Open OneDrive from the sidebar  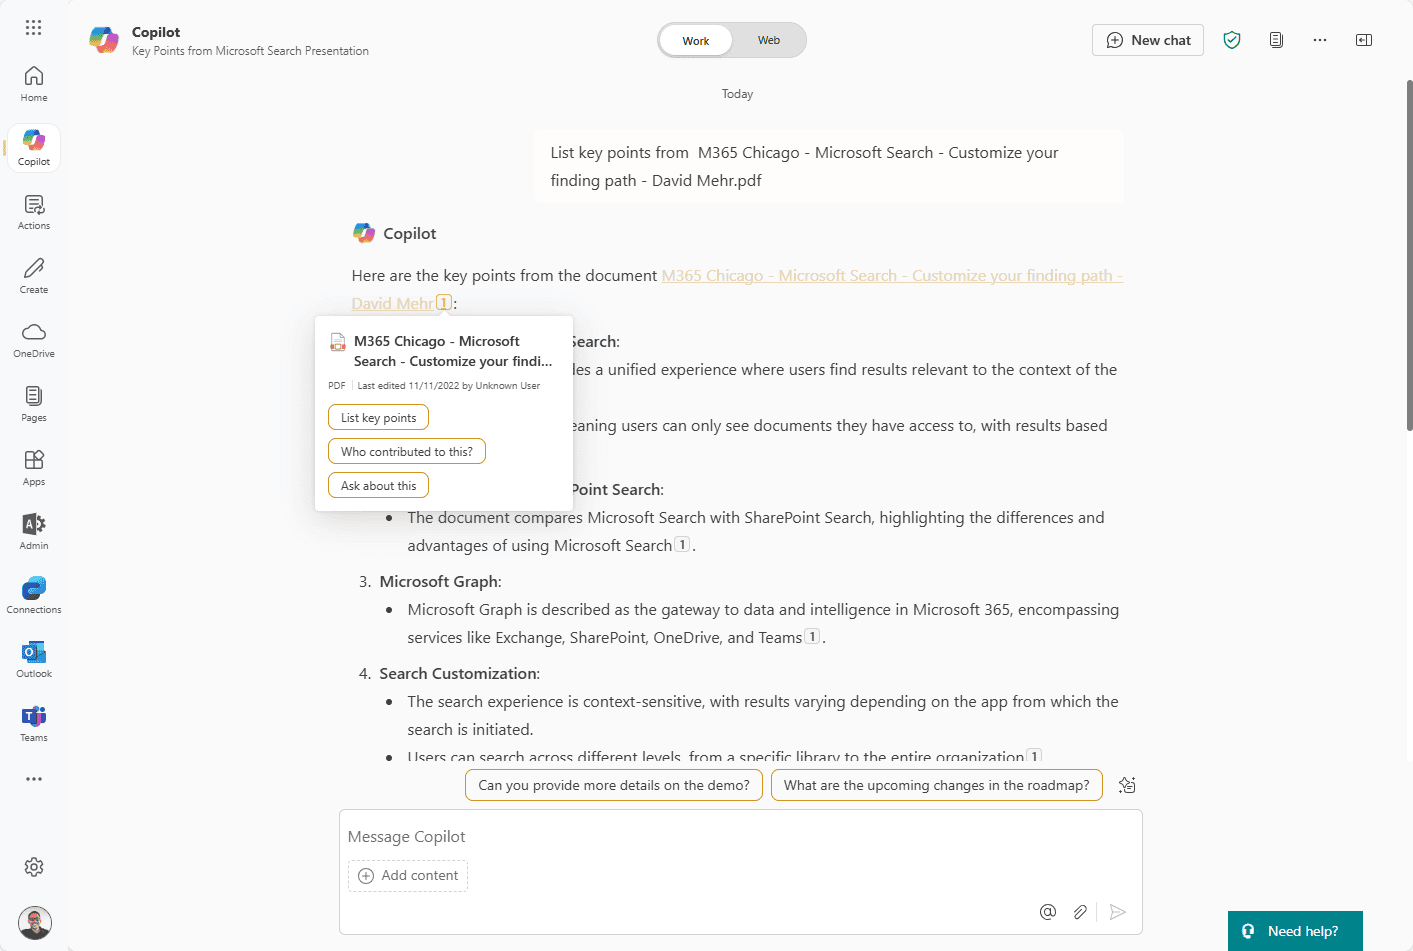(x=34, y=340)
